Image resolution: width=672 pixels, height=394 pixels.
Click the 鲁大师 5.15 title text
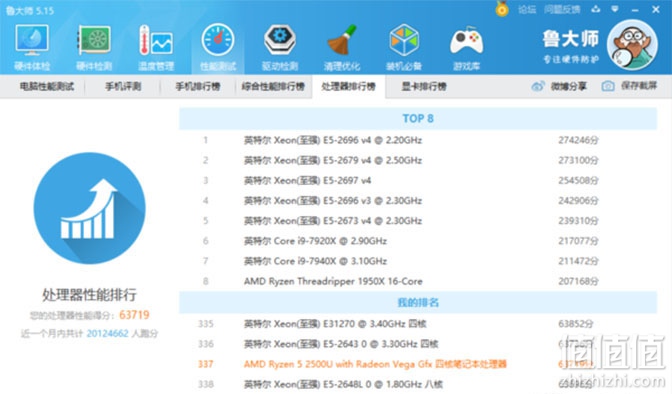[30, 10]
